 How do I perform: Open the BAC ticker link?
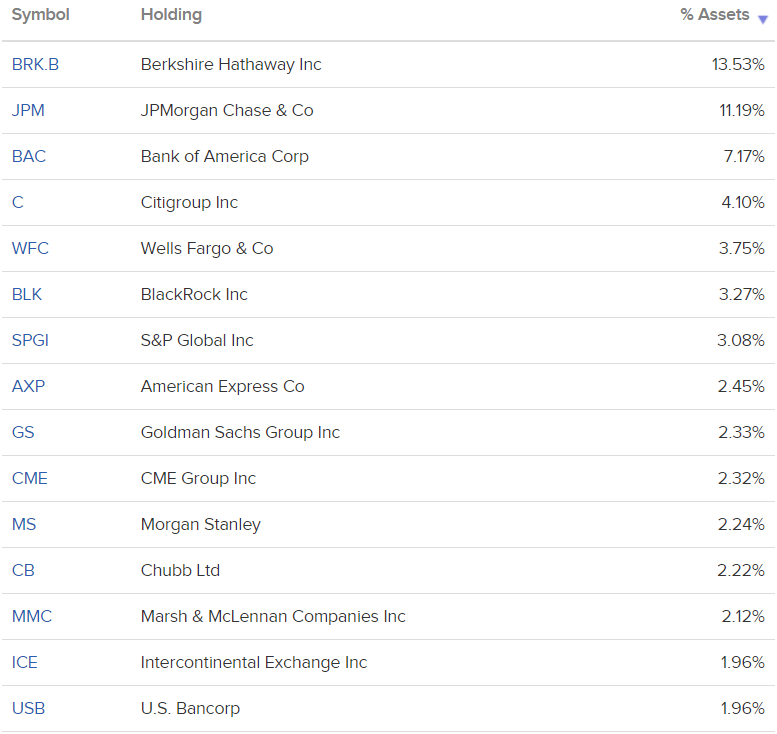coord(29,156)
